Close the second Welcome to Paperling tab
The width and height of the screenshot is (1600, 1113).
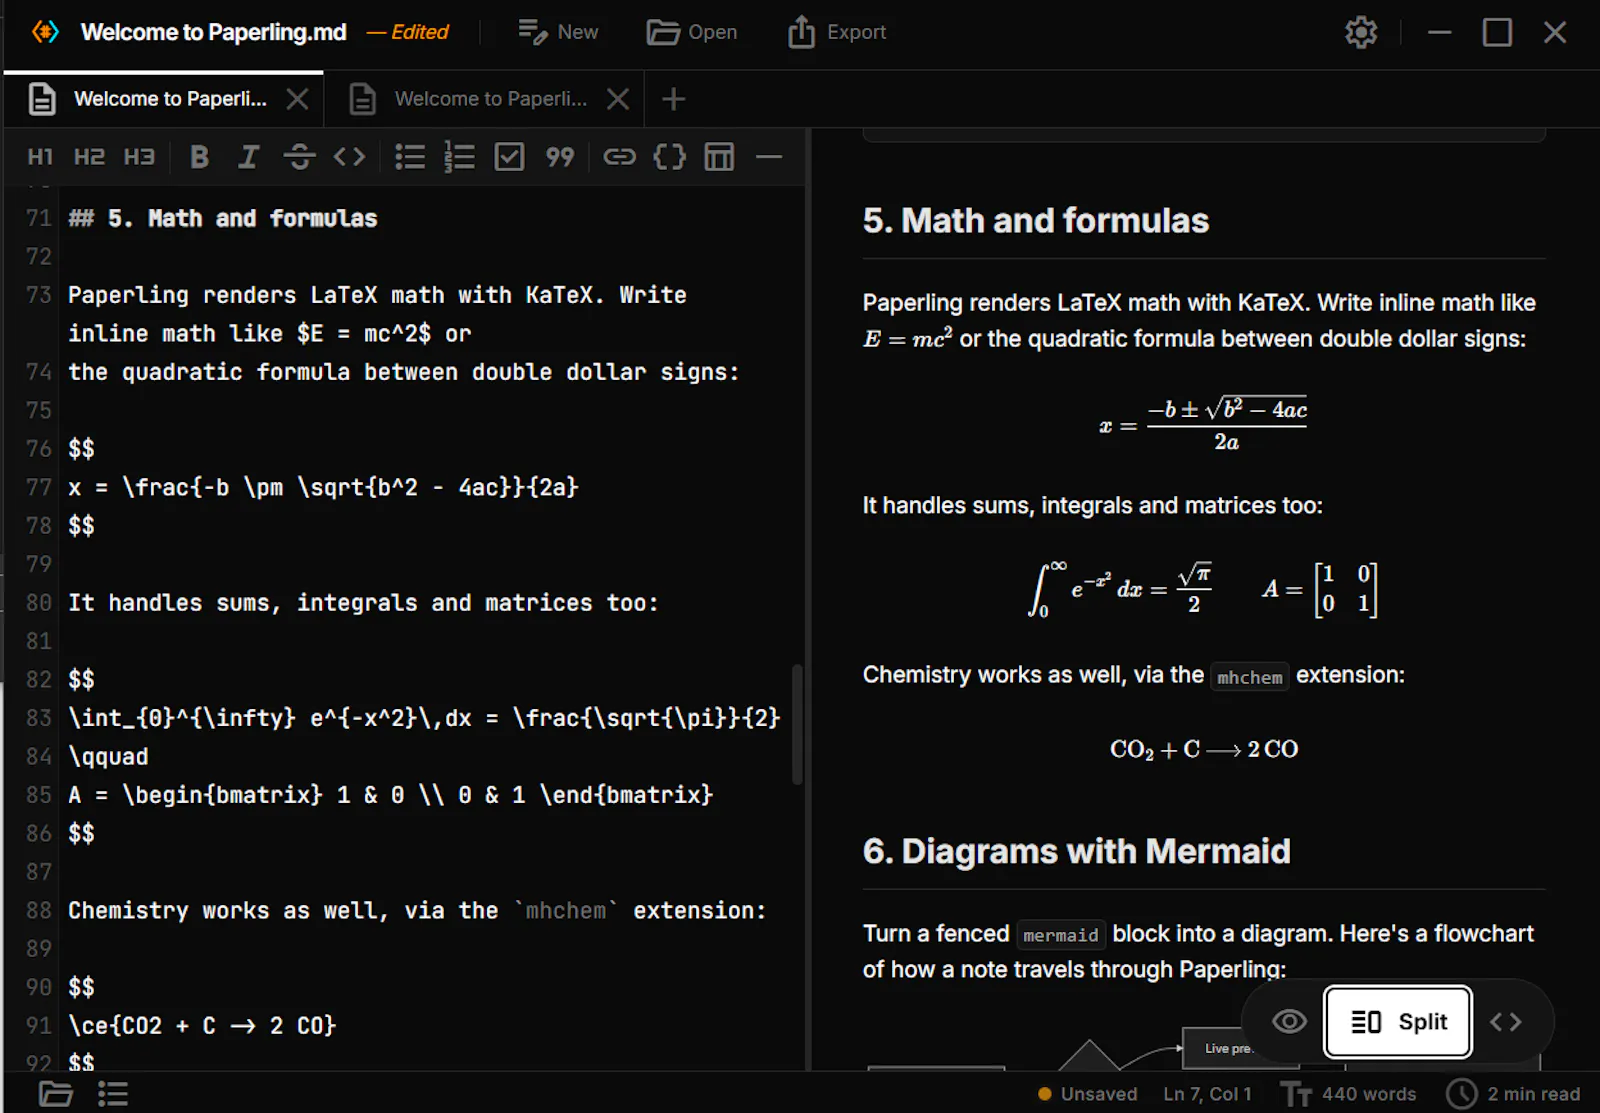click(x=618, y=99)
